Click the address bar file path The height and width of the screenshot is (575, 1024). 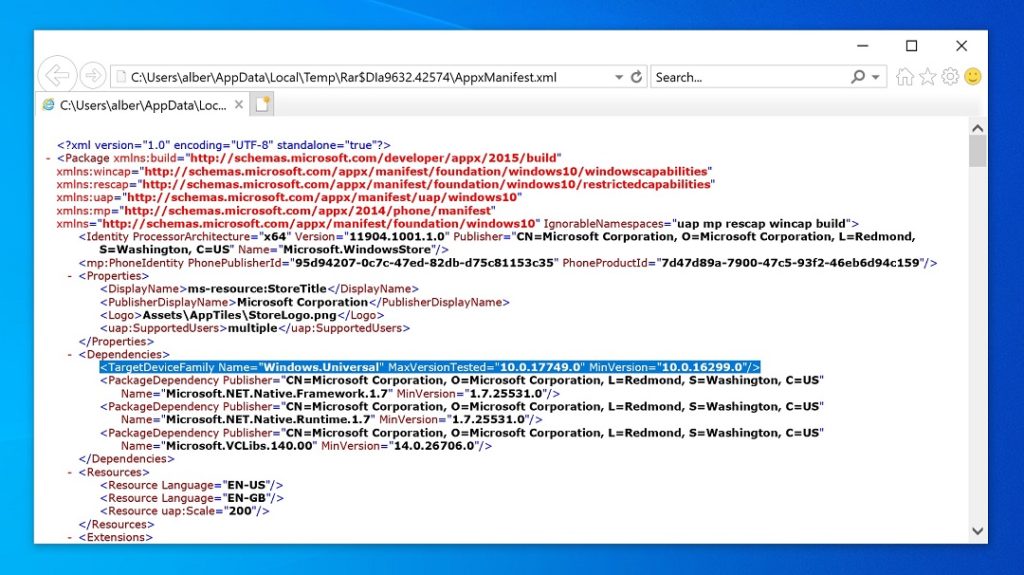[345, 77]
